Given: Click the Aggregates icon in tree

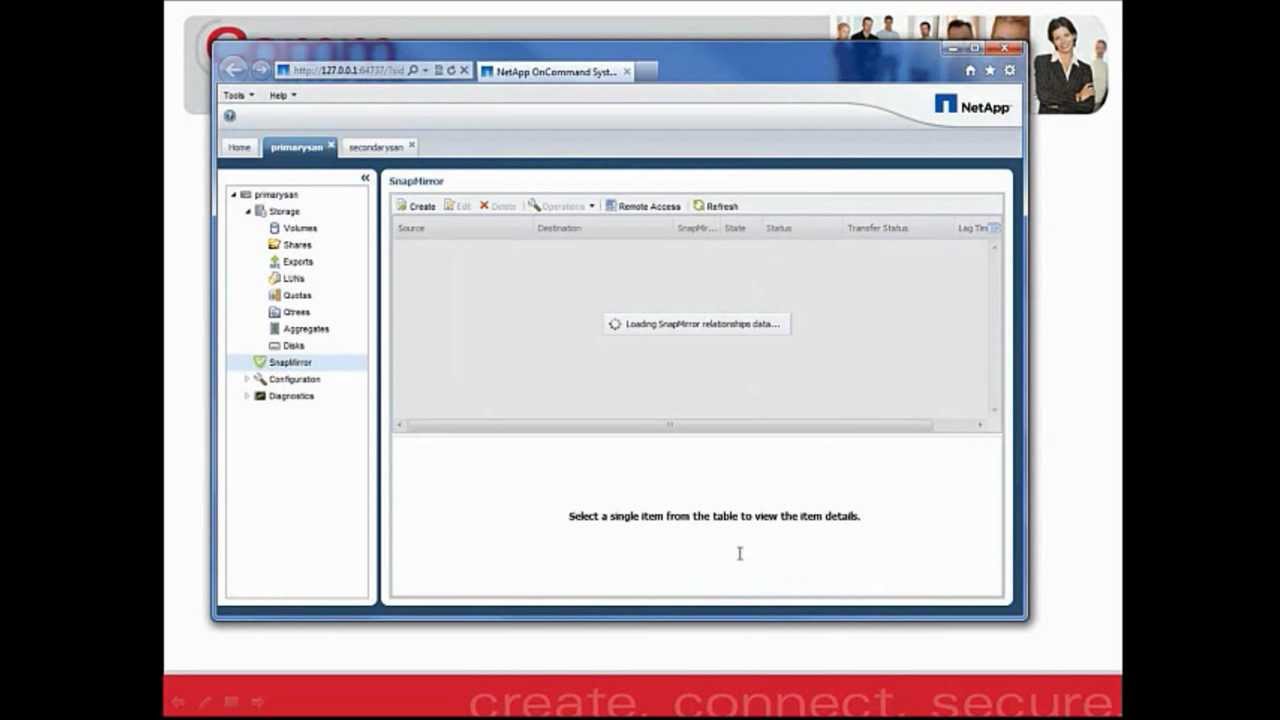Looking at the screenshot, I should pyautogui.click(x=275, y=329).
